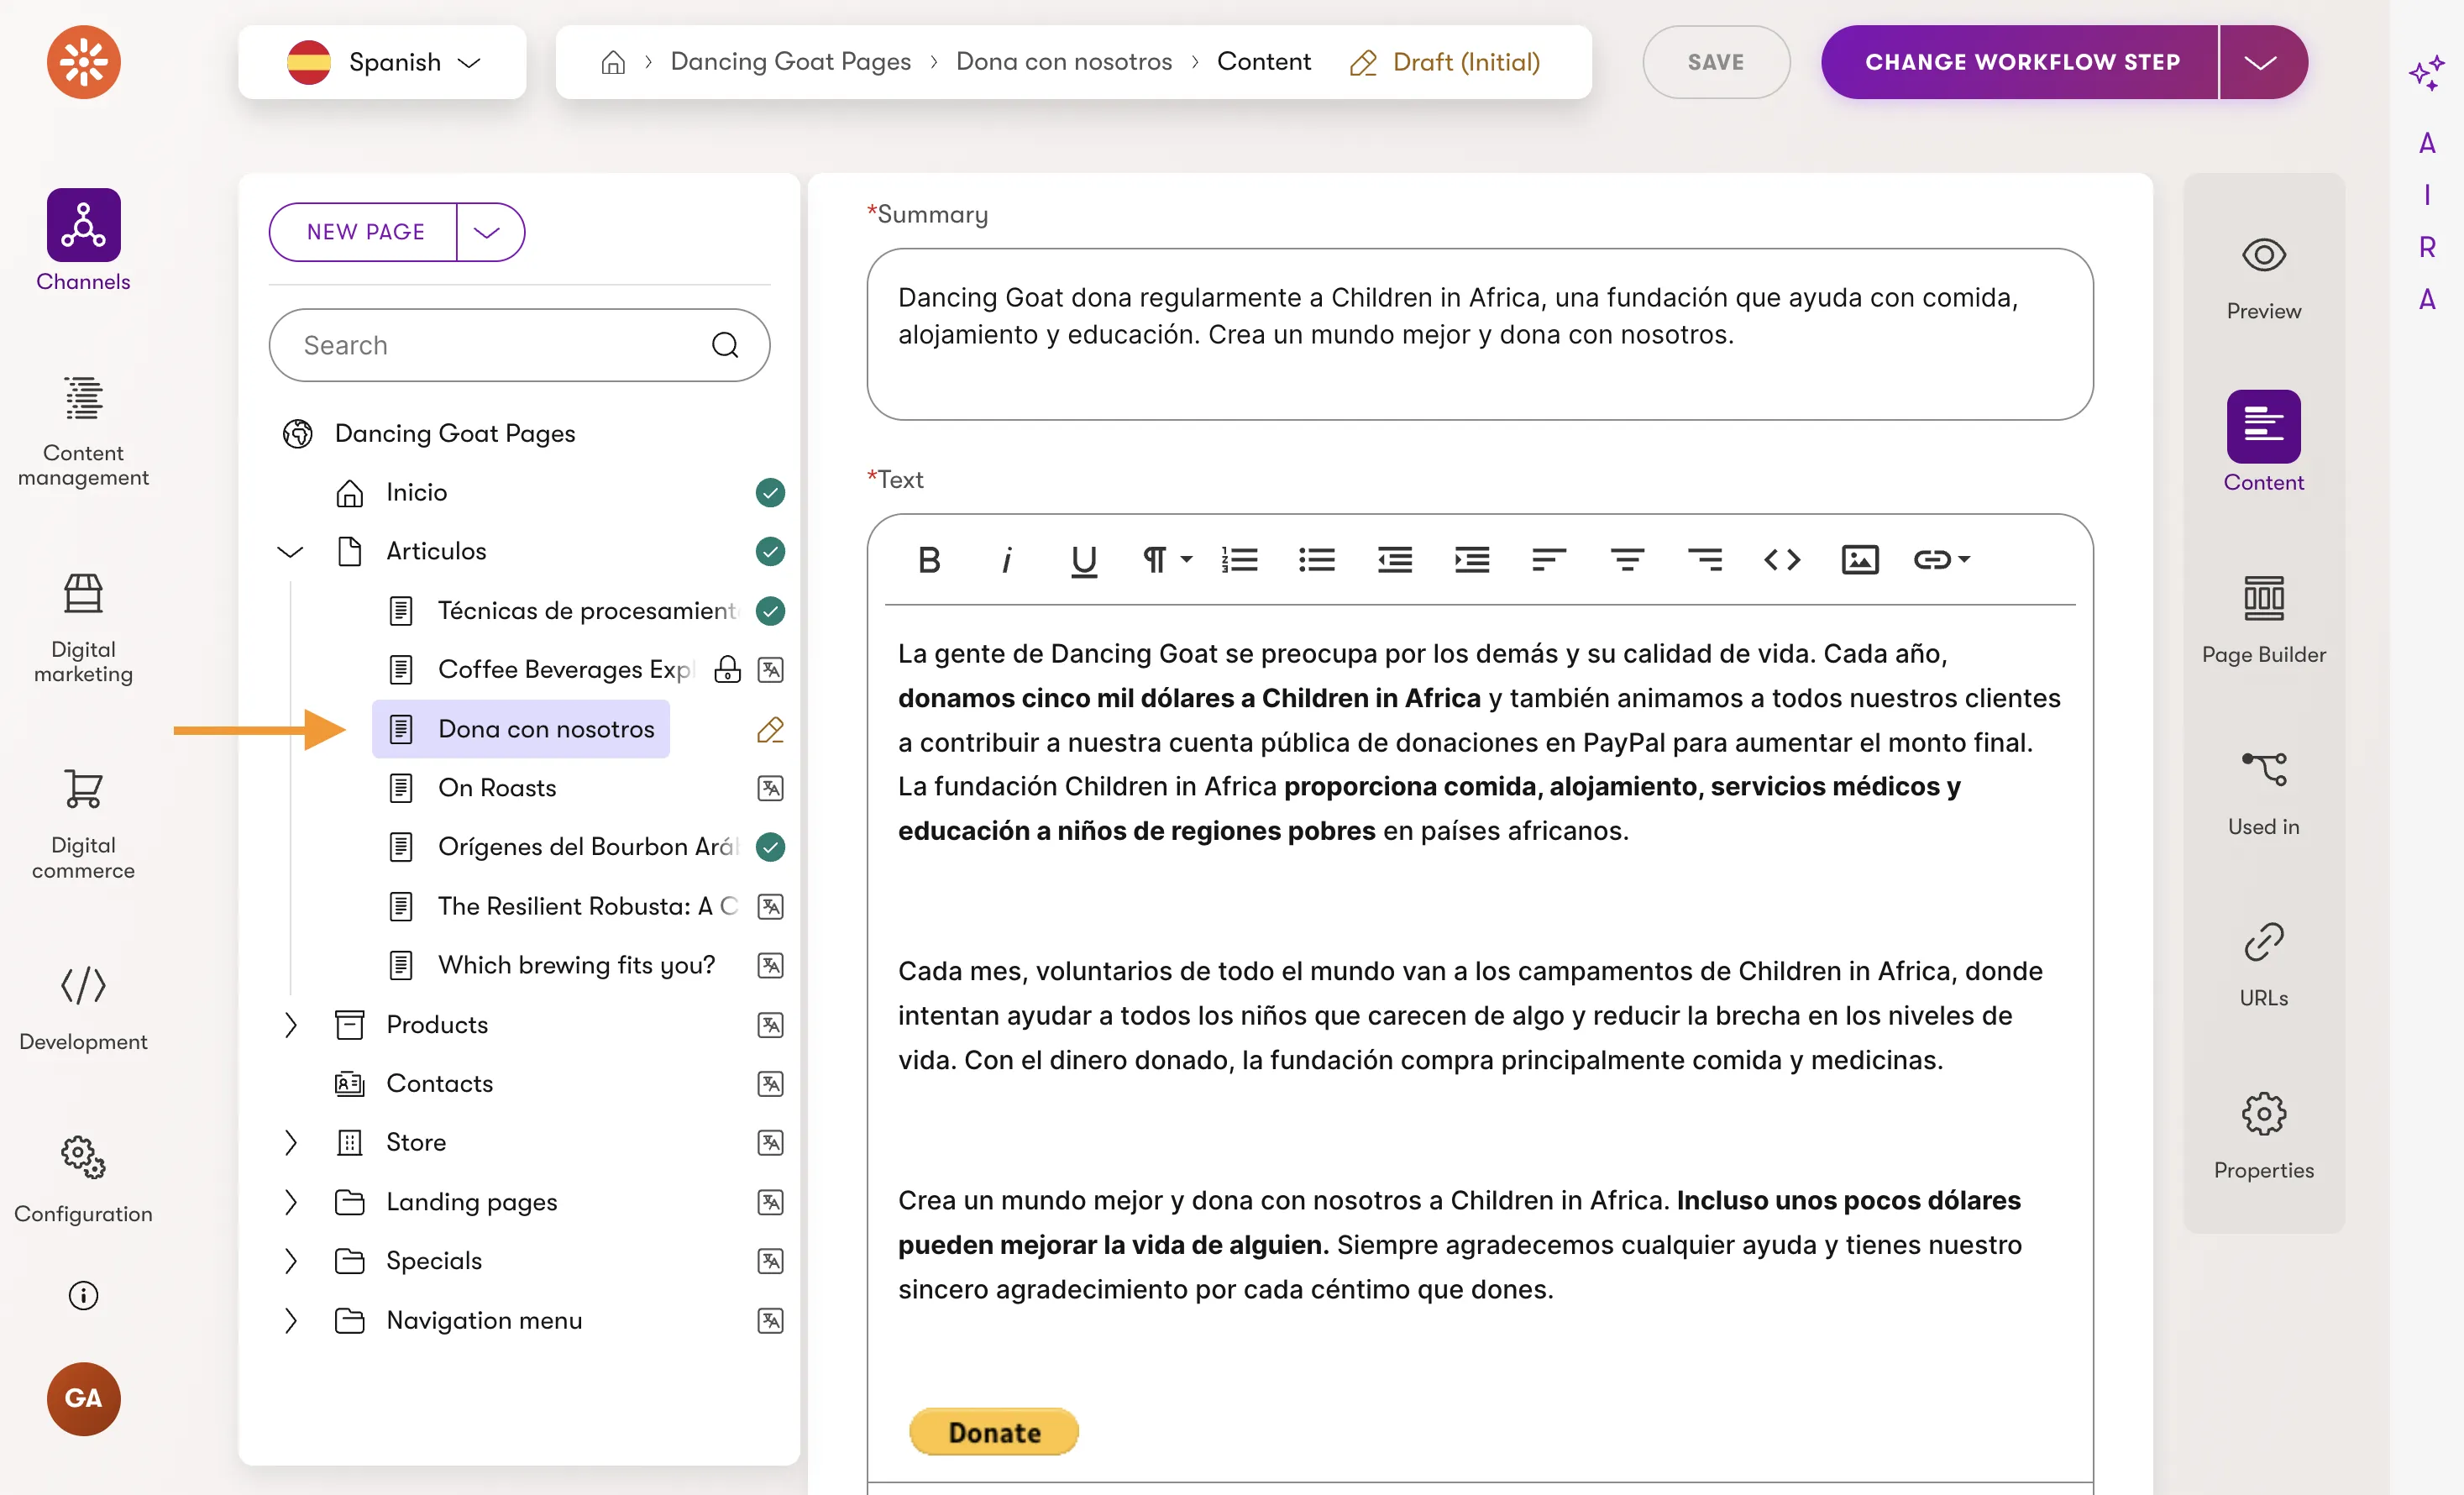Expand the Specials tree node
This screenshot has width=2464, height=1495.
click(x=290, y=1261)
